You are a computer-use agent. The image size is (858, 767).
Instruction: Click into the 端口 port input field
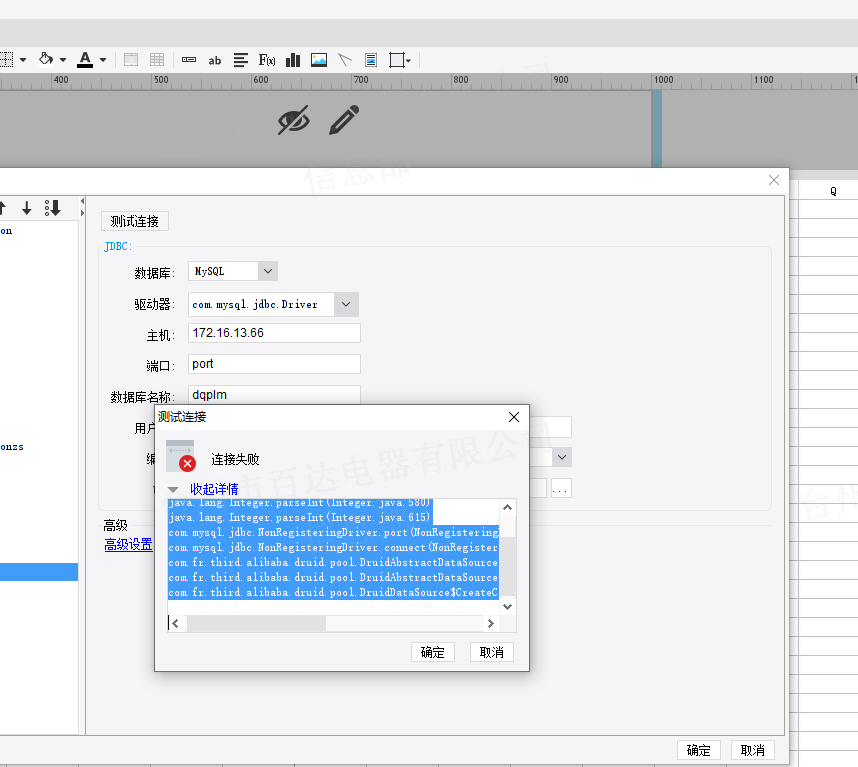click(274, 364)
